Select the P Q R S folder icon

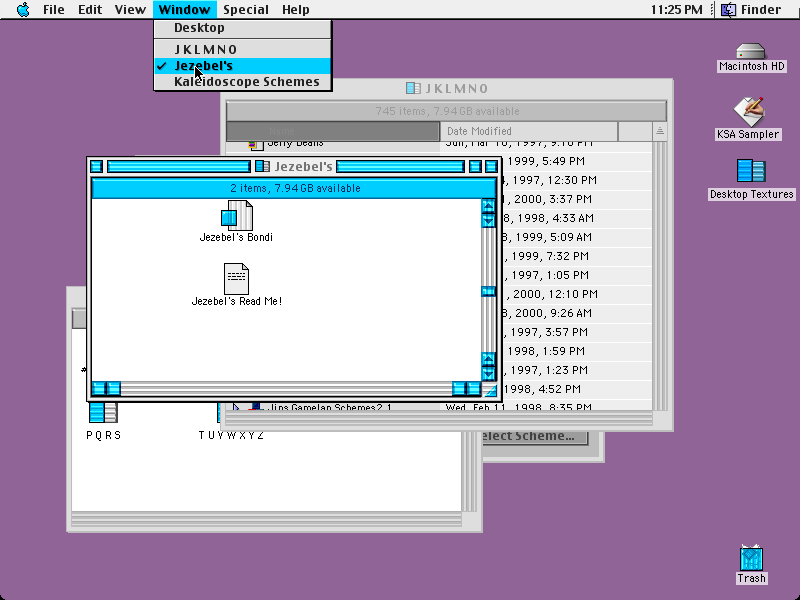coord(104,413)
